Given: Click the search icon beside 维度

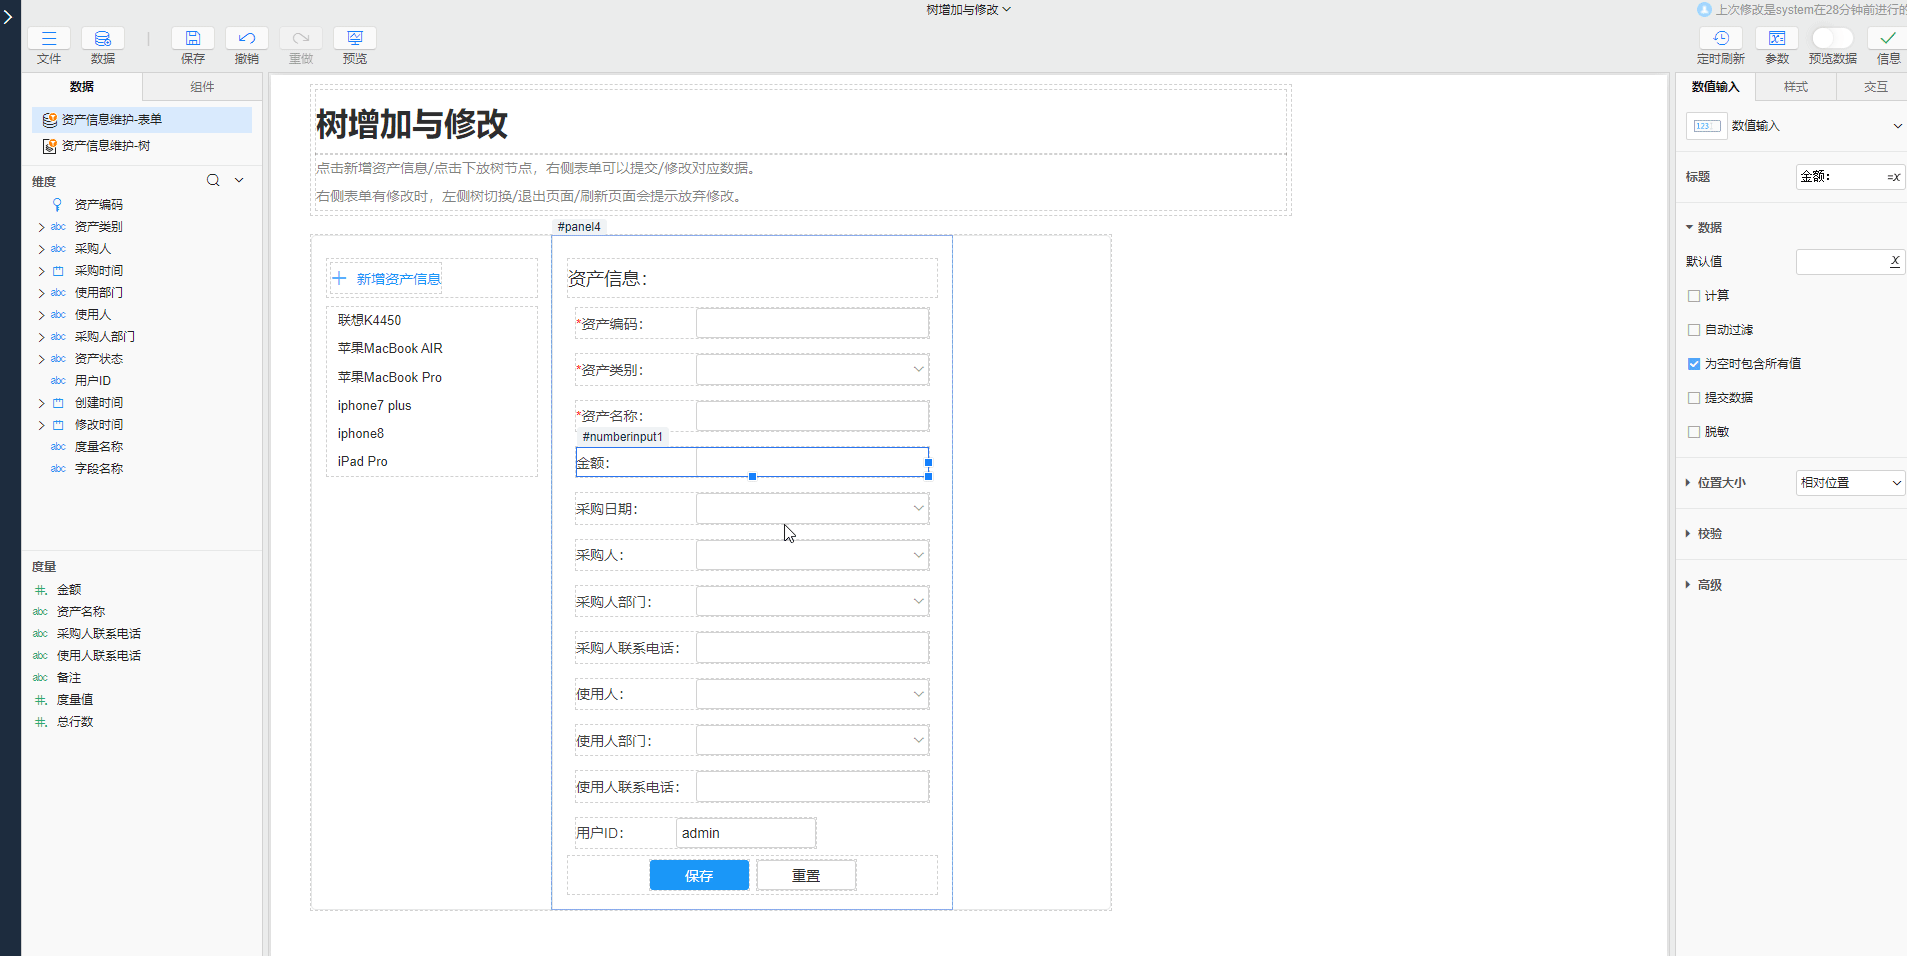Looking at the screenshot, I should click(x=213, y=181).
